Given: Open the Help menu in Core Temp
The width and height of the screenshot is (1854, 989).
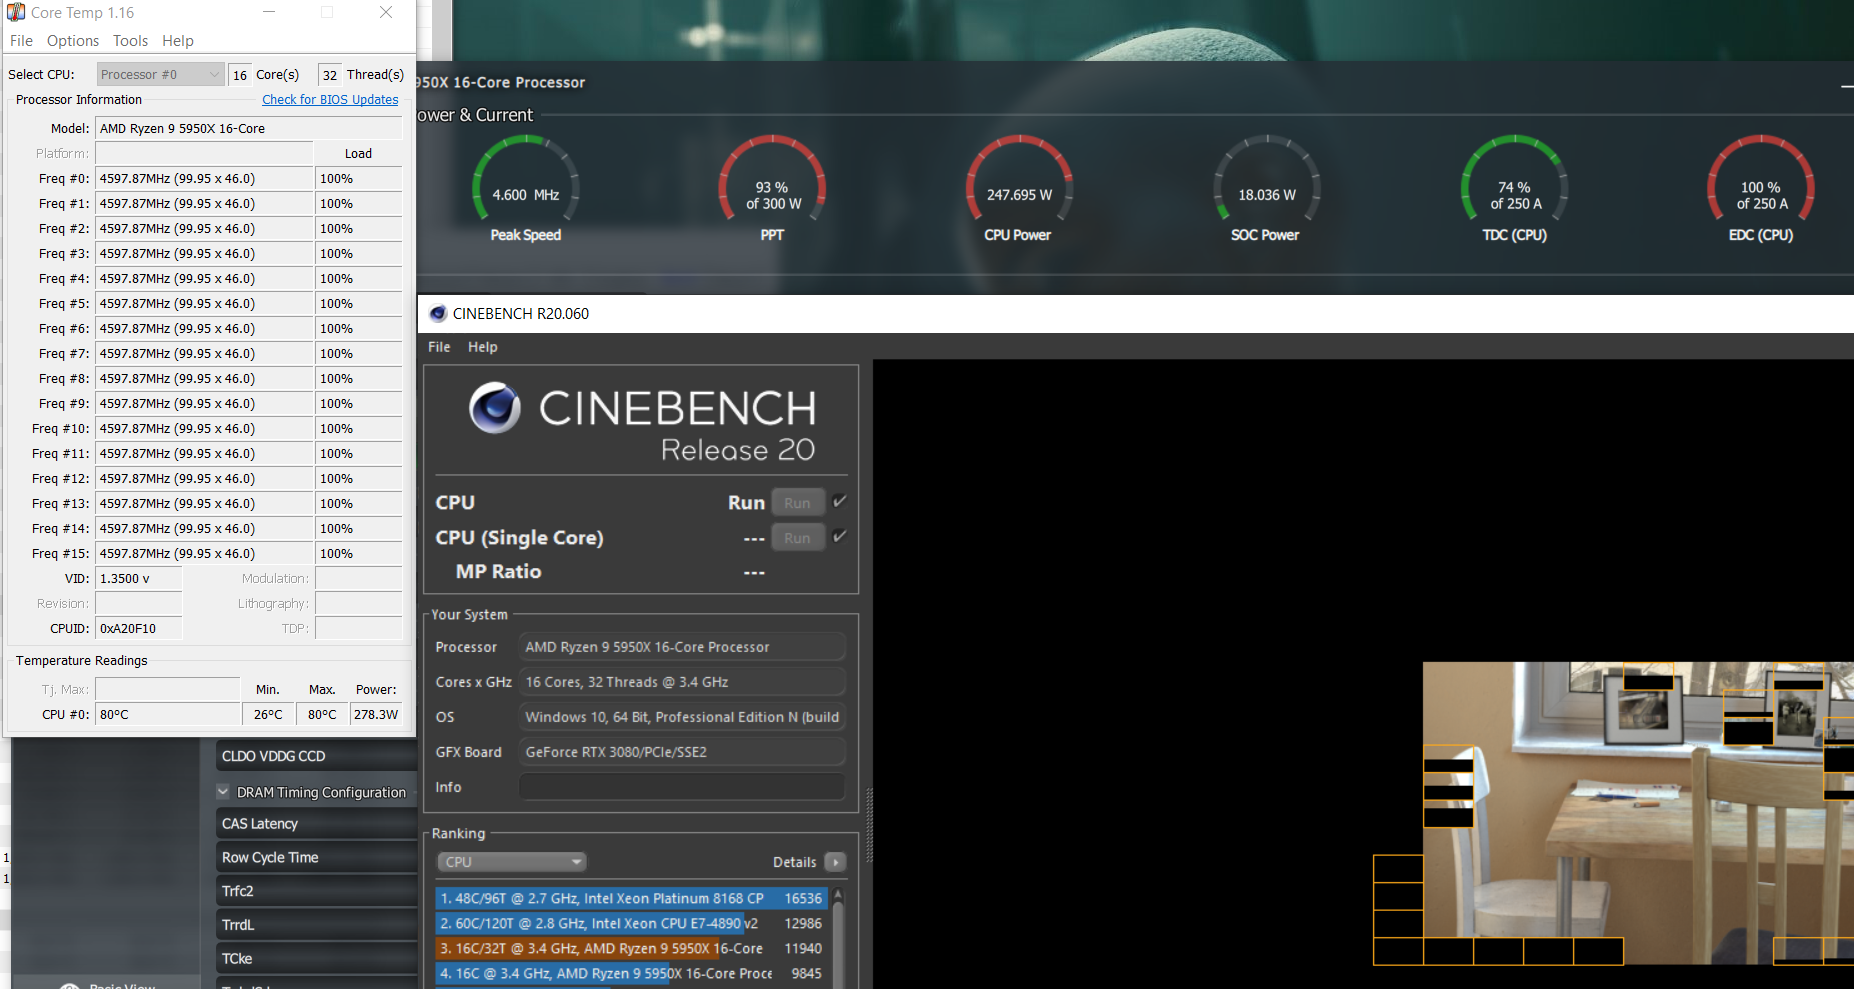Looking at the screenshot, I should tap(178, 41).
